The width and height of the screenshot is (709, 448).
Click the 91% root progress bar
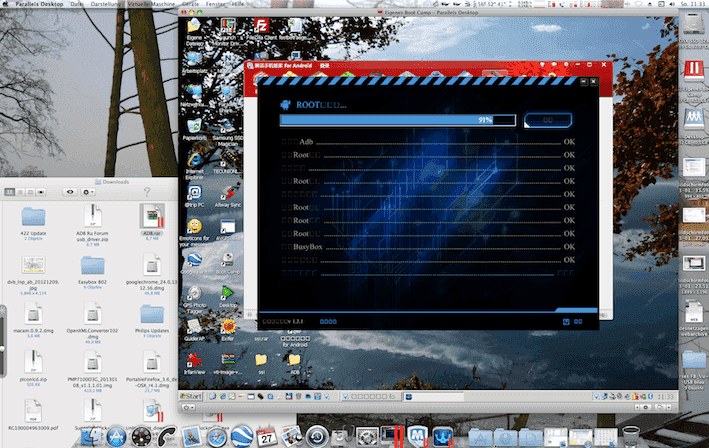pos(397,120)
